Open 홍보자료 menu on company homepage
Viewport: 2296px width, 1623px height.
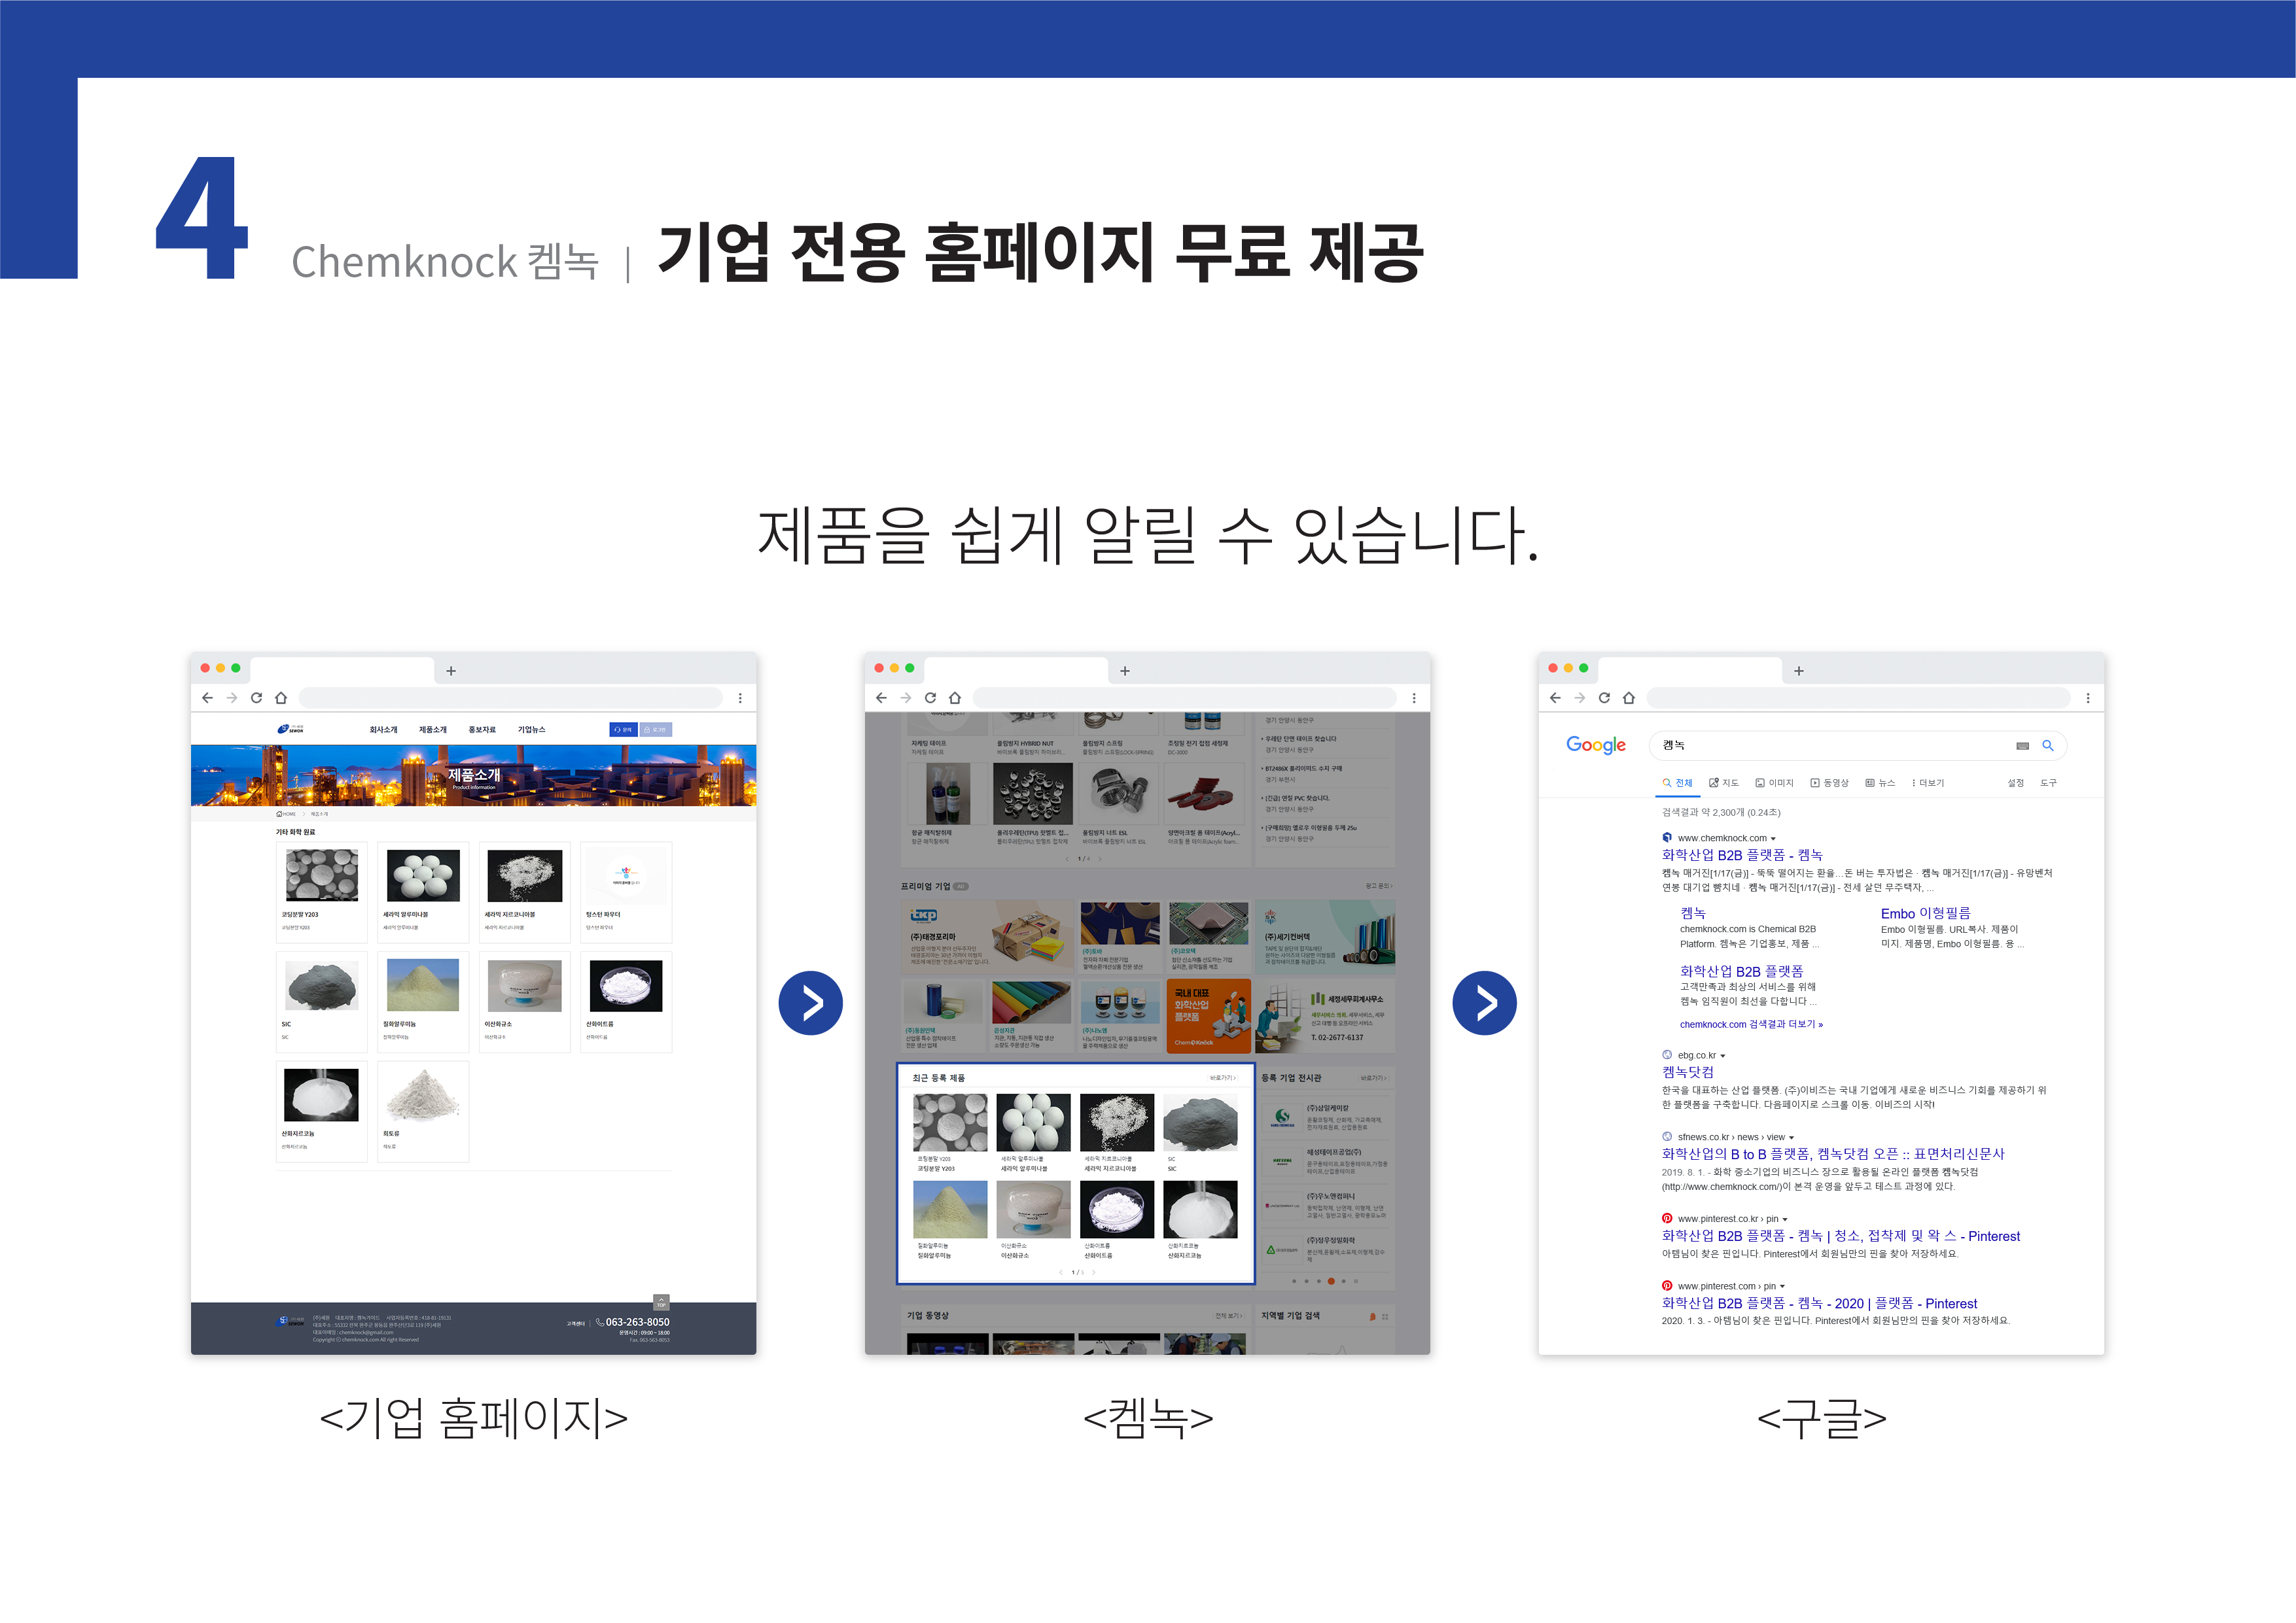tap(482, 730)
